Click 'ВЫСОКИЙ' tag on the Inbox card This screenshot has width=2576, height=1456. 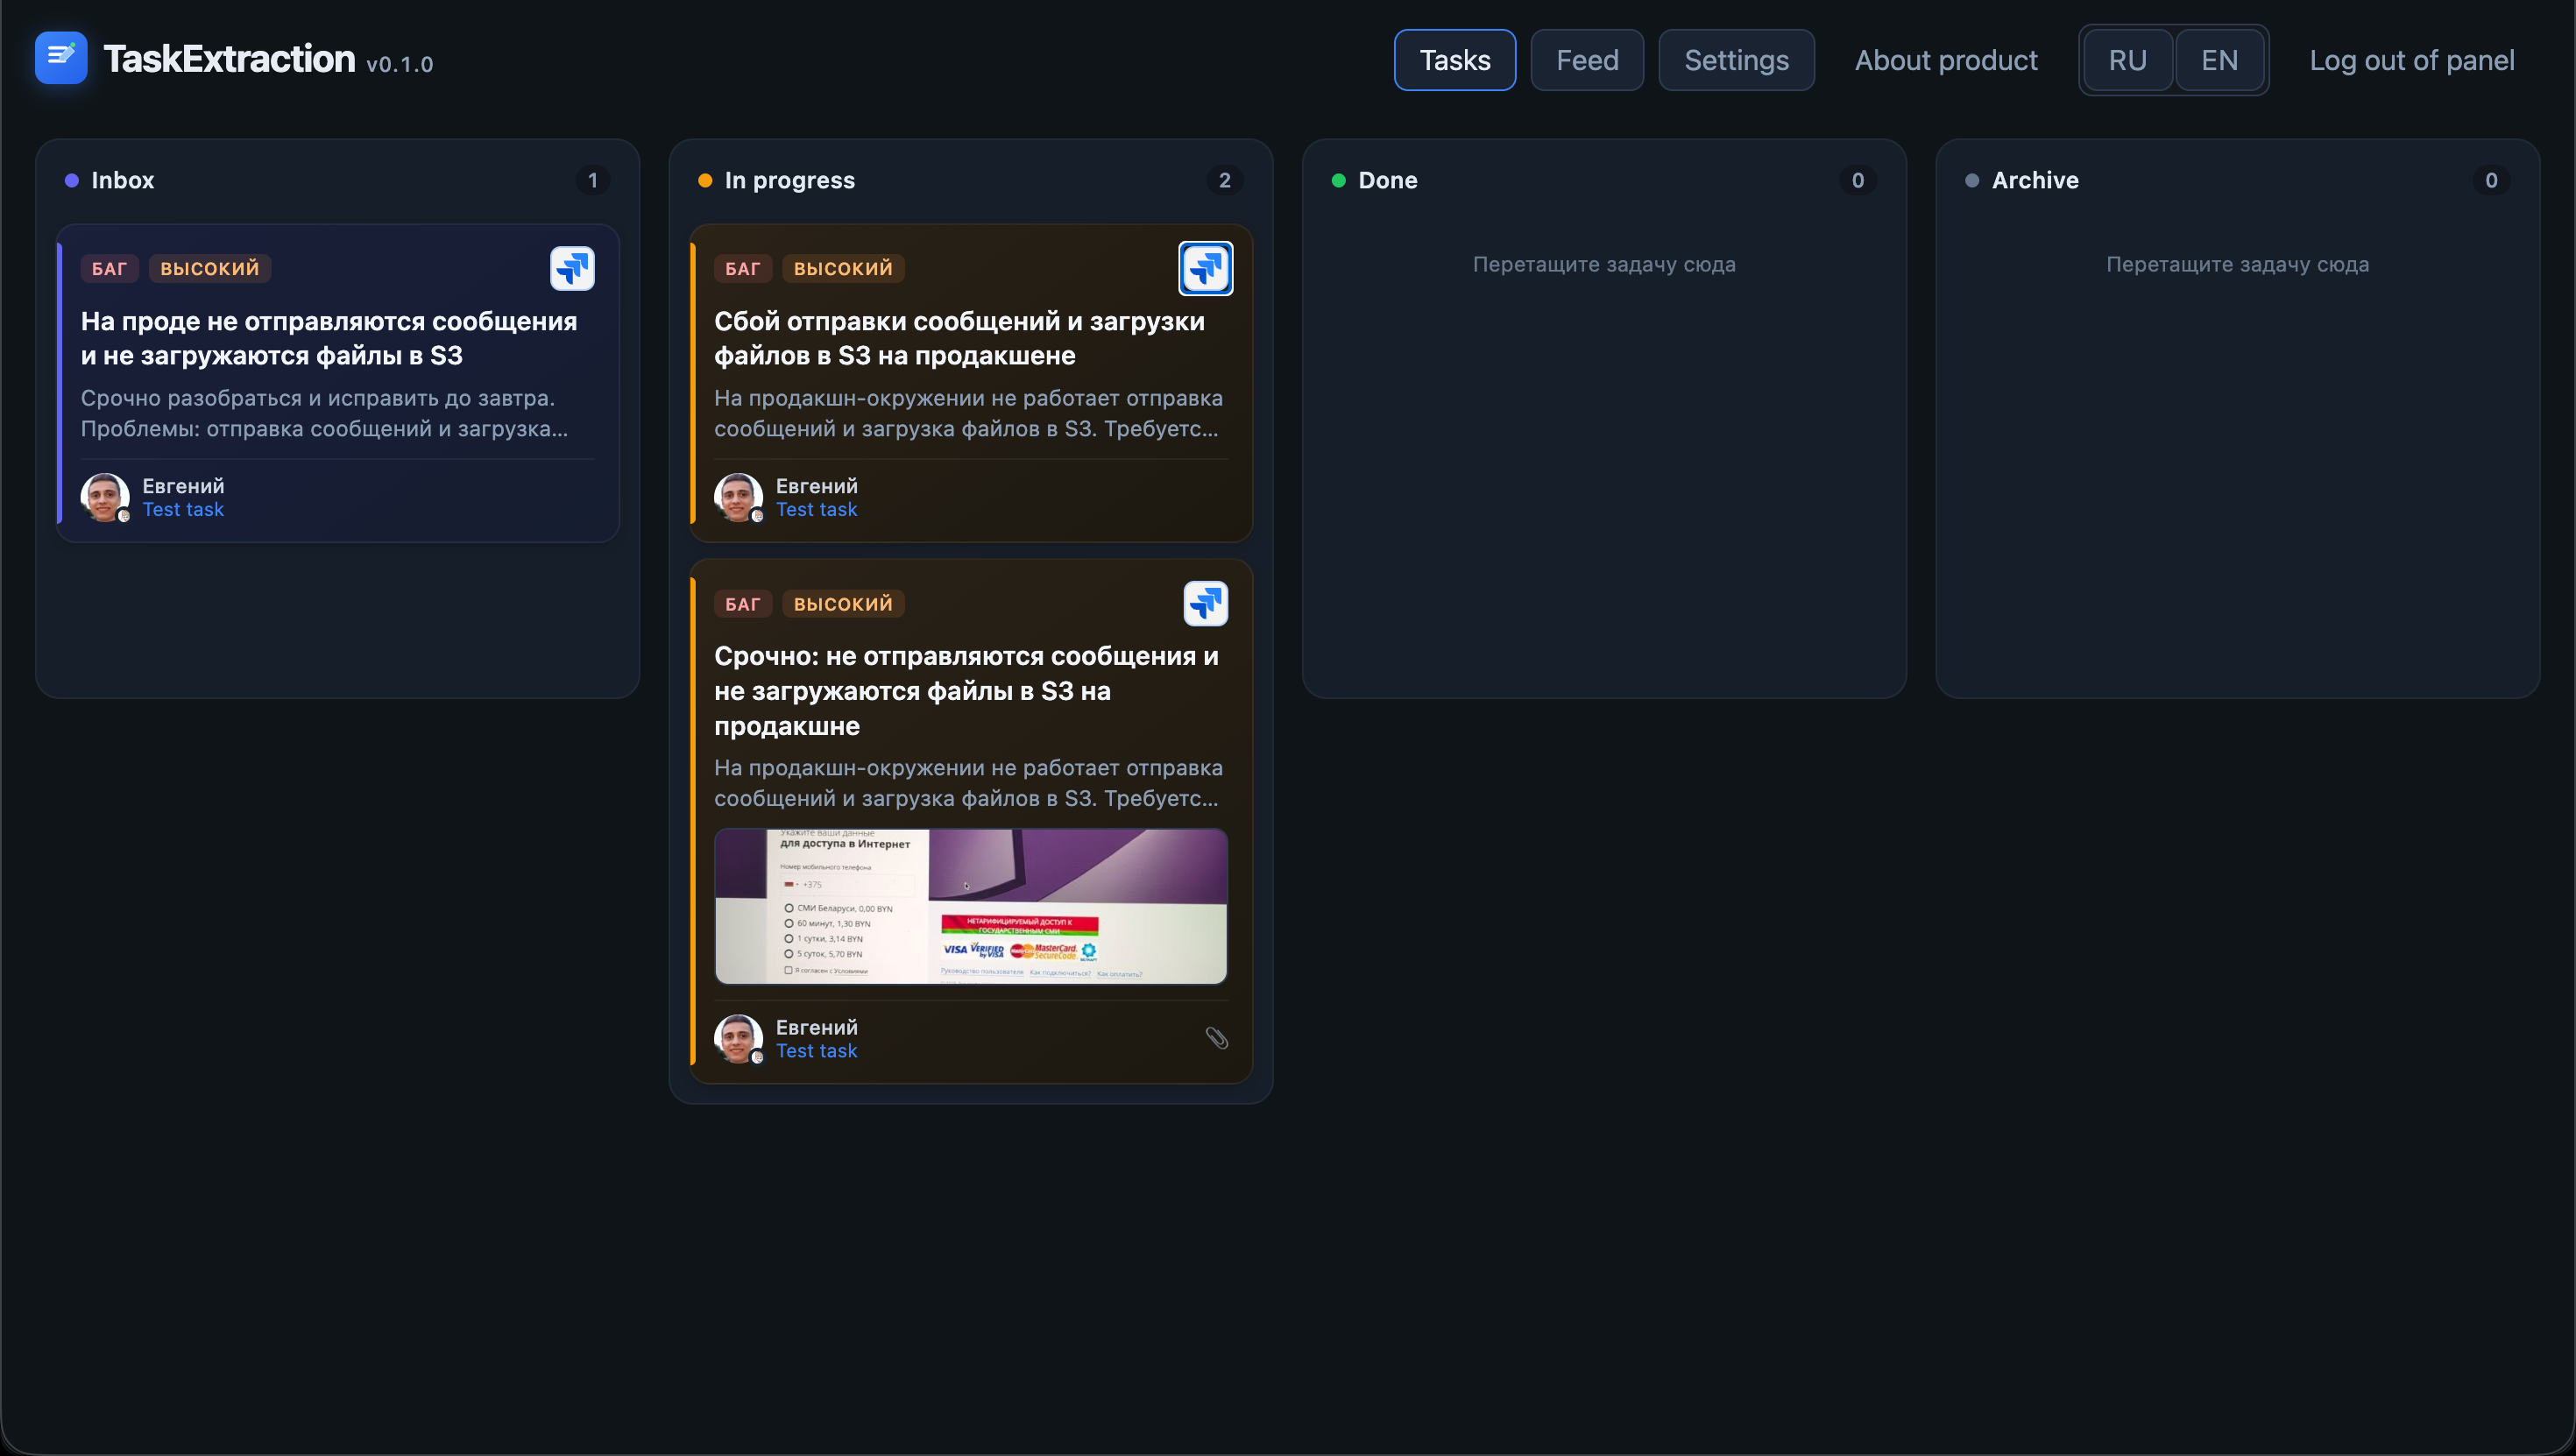coord(210,268)
